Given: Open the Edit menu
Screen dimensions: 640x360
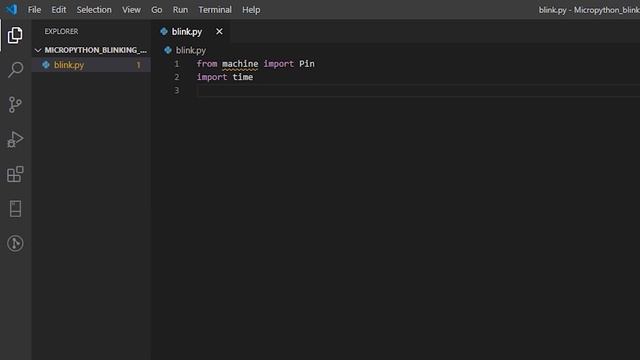Looking at the screenshot, I should point(59,9).
